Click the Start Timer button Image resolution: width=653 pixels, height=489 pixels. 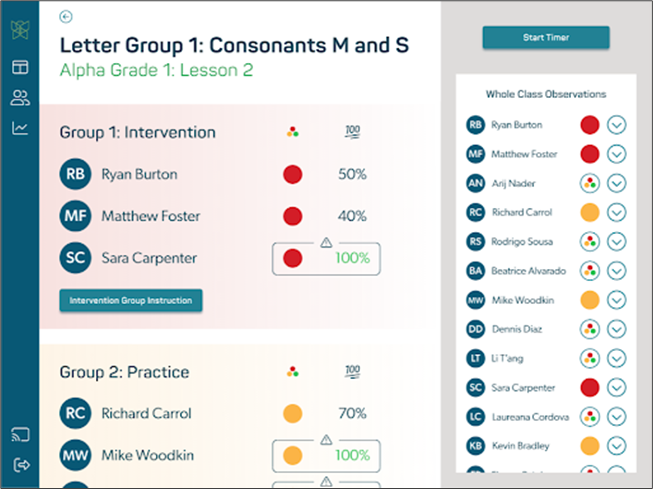coord(546,38)
